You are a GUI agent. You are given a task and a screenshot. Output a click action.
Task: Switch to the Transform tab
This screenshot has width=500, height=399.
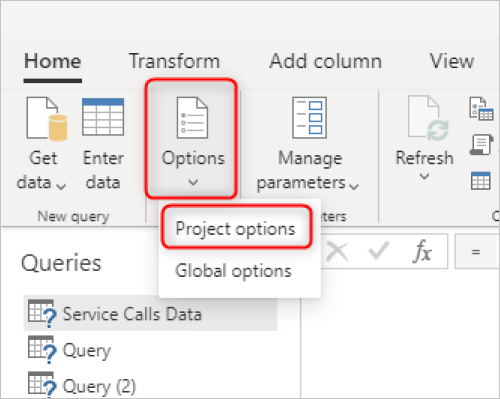tap(174, 61)
